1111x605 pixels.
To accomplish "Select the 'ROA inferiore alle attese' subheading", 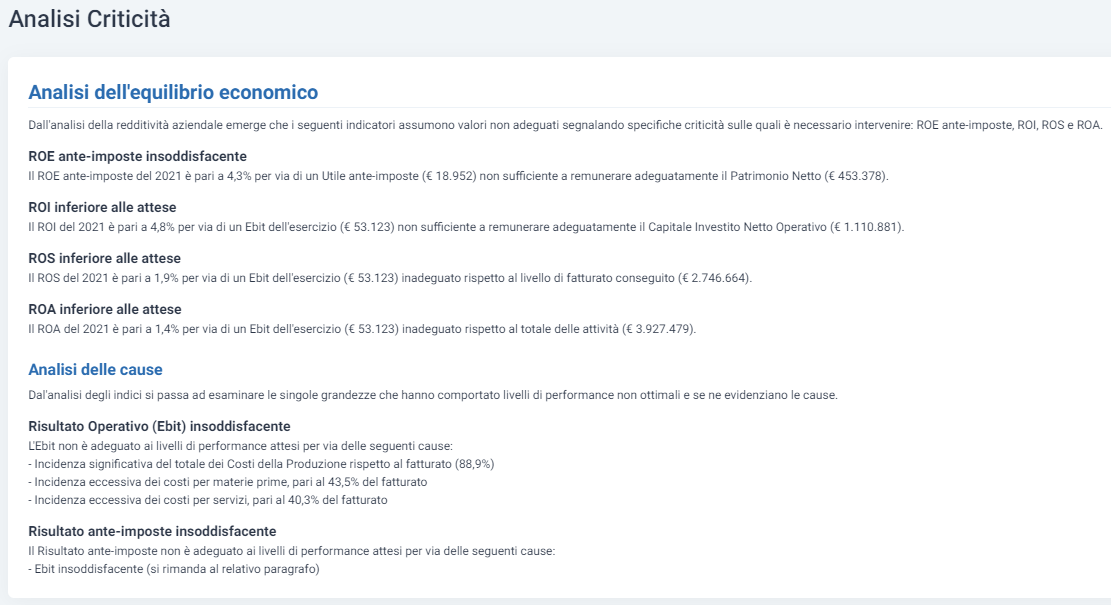I will point(105,309).
